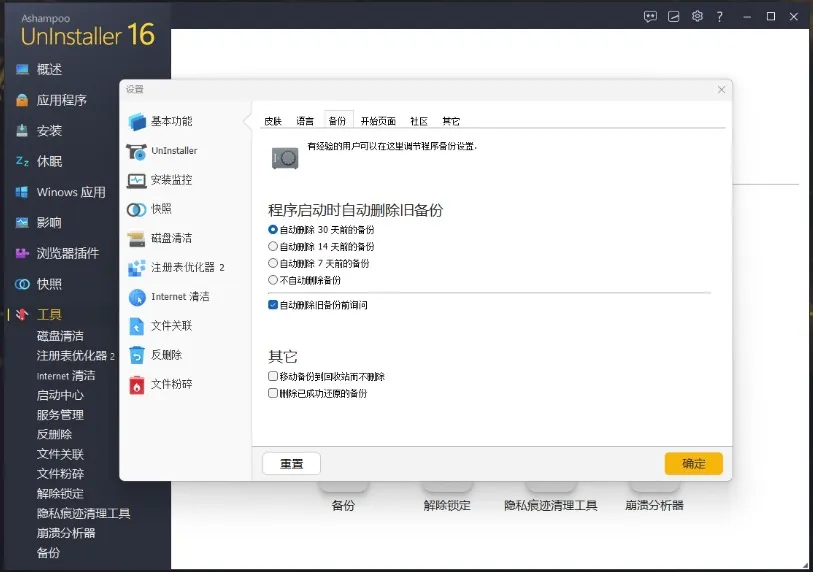Click the 影响 impact icon in sidebar

(22, 222)
